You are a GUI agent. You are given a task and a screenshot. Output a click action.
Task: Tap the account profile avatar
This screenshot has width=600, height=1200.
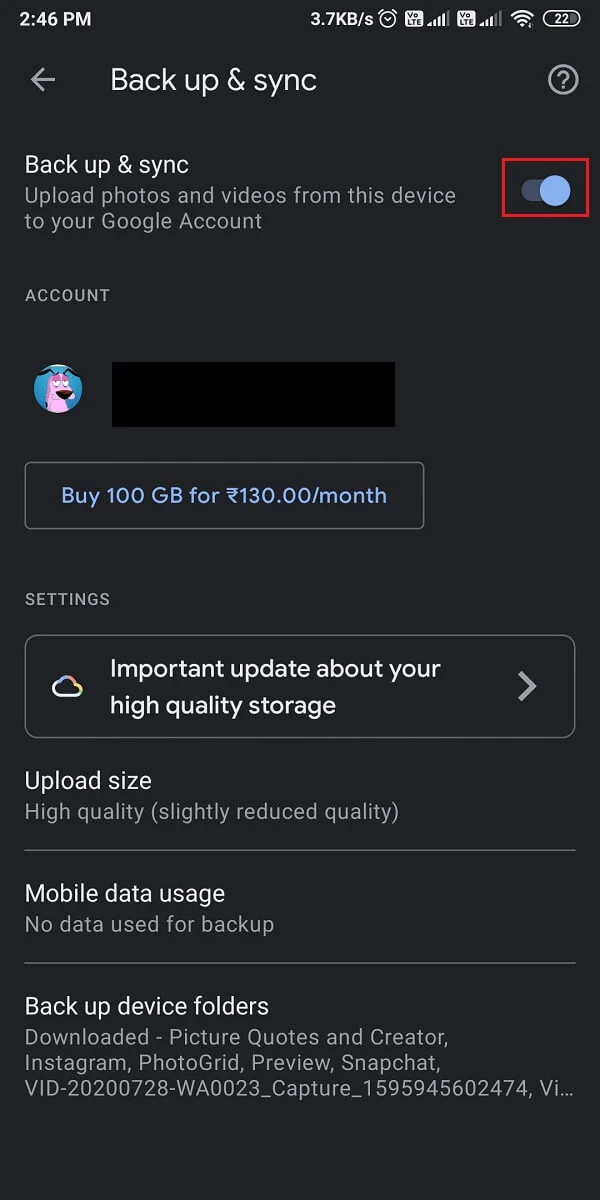point(58,389)
